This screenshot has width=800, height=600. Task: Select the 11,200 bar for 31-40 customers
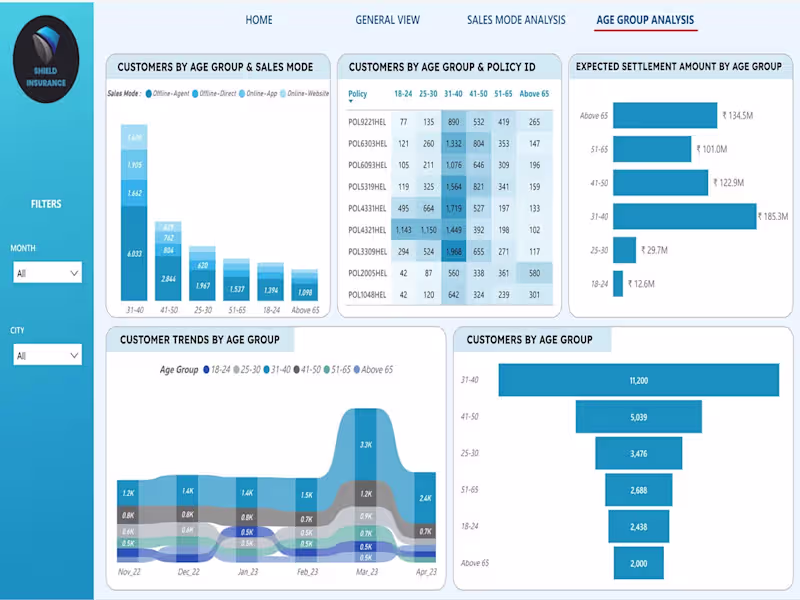coord(640,381)
